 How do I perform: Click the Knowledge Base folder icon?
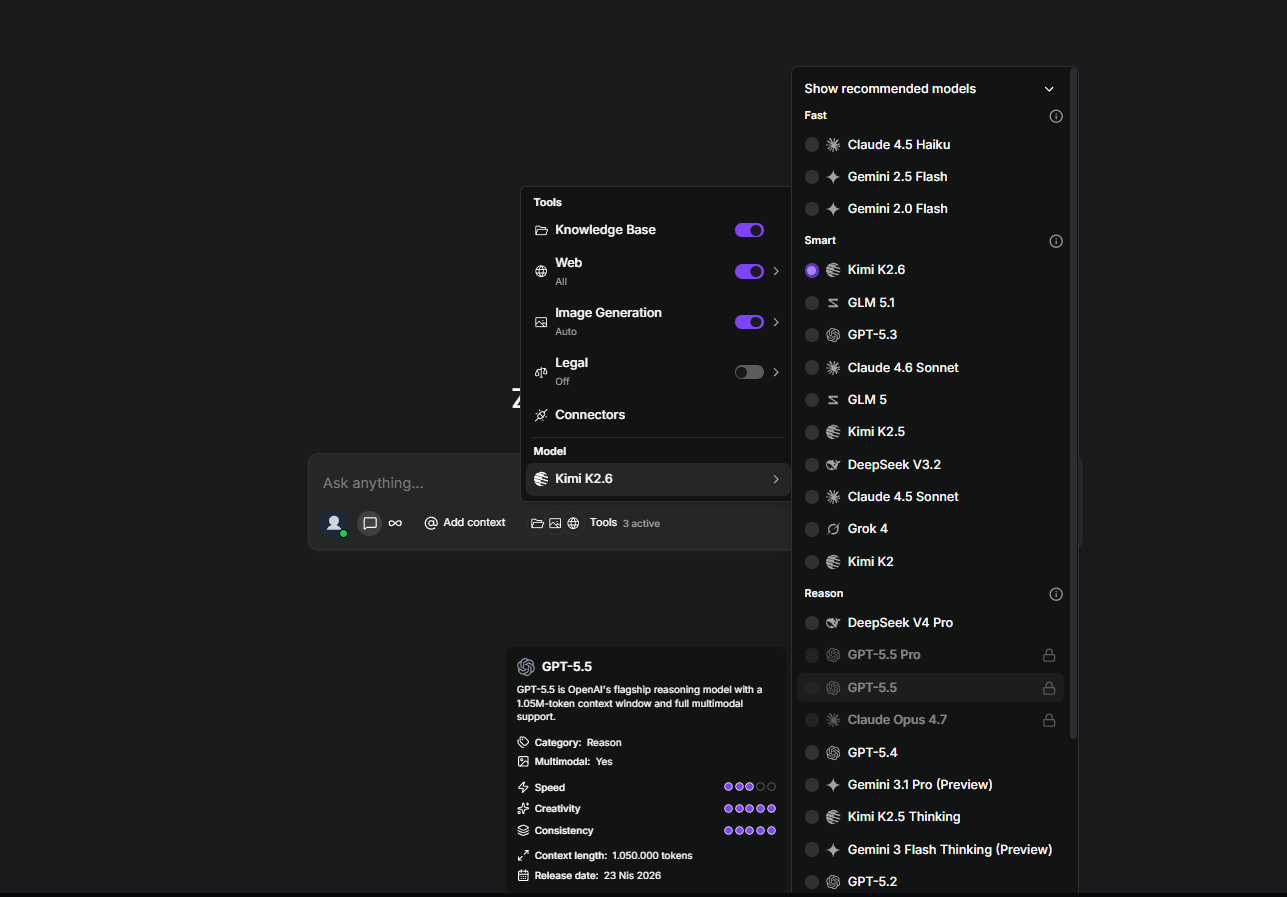pyautogui.click(x=541, y=230)
